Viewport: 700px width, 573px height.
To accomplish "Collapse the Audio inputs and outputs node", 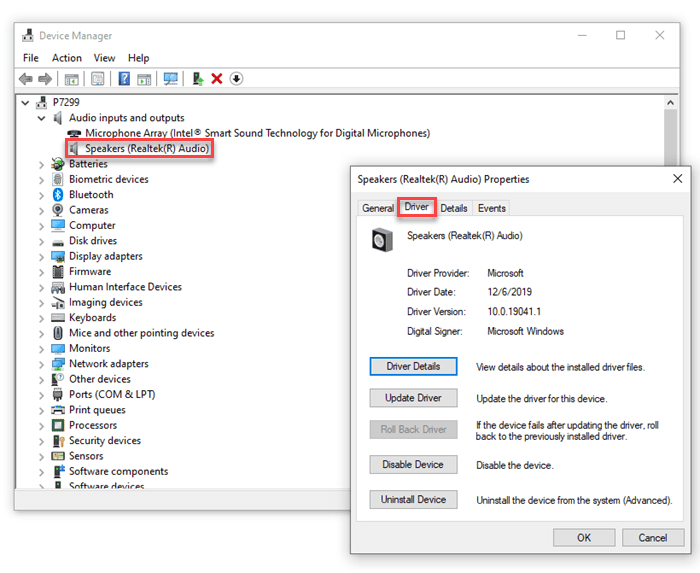I will coord(42,118).
